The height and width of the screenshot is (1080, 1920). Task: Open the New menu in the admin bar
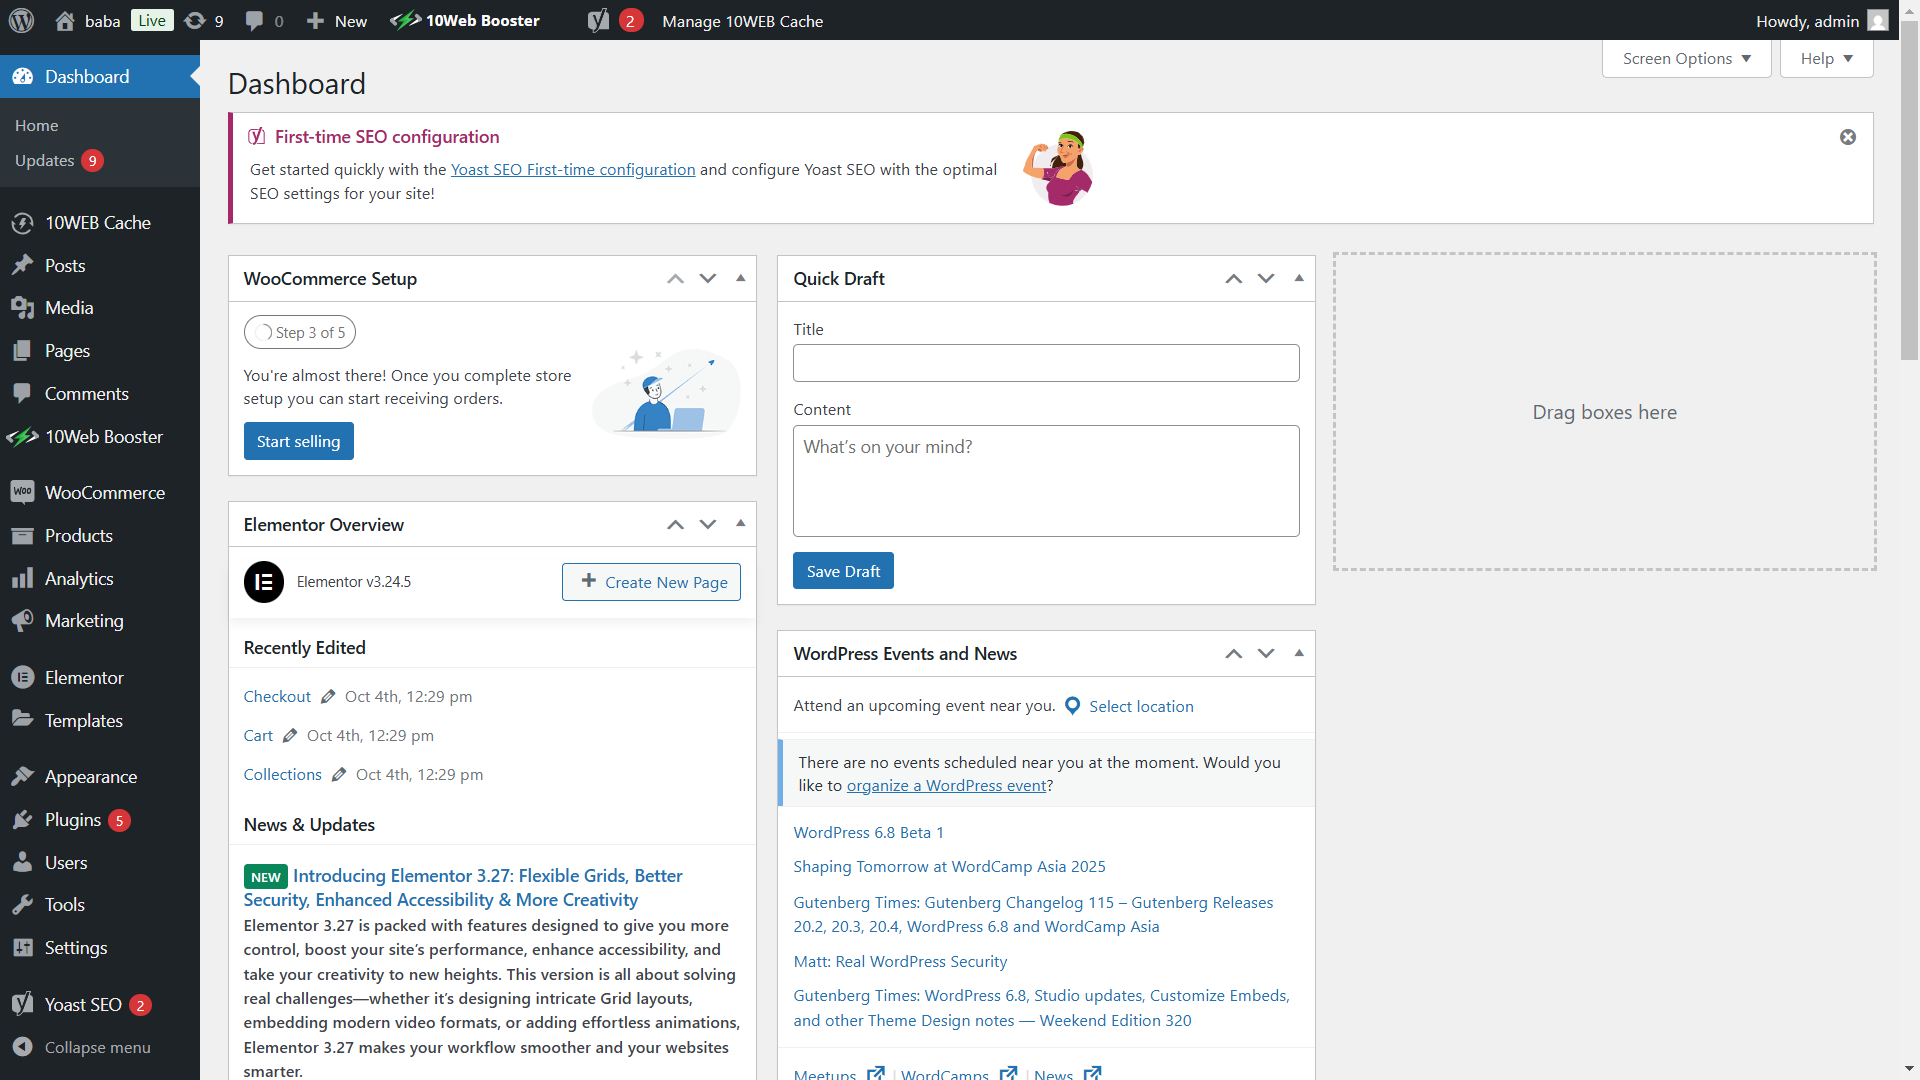point(336,20)
